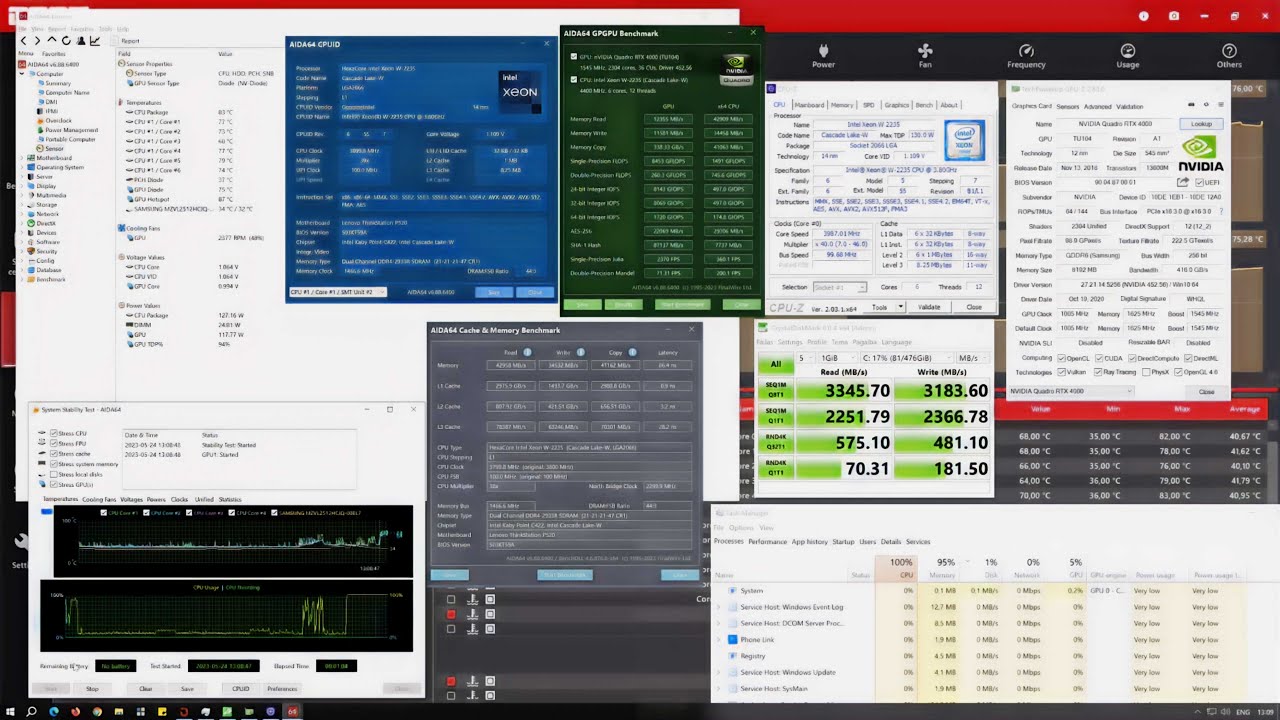Image resolution: width=1280 pixels, height=720 pixels.
Task: Open GPU-Z graphics card selector dropdown
Action: click(x=1071, y=391)
